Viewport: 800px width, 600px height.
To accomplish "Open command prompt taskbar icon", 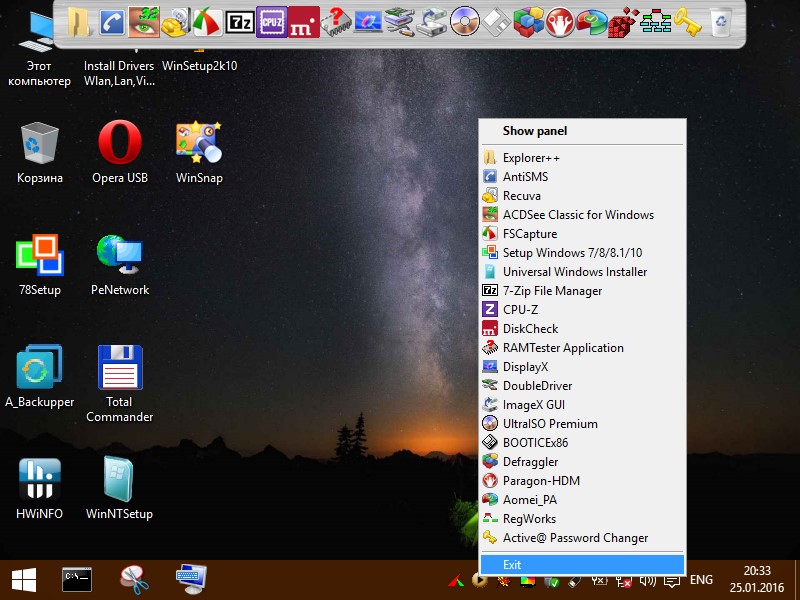I will click(x=77, y=580).
